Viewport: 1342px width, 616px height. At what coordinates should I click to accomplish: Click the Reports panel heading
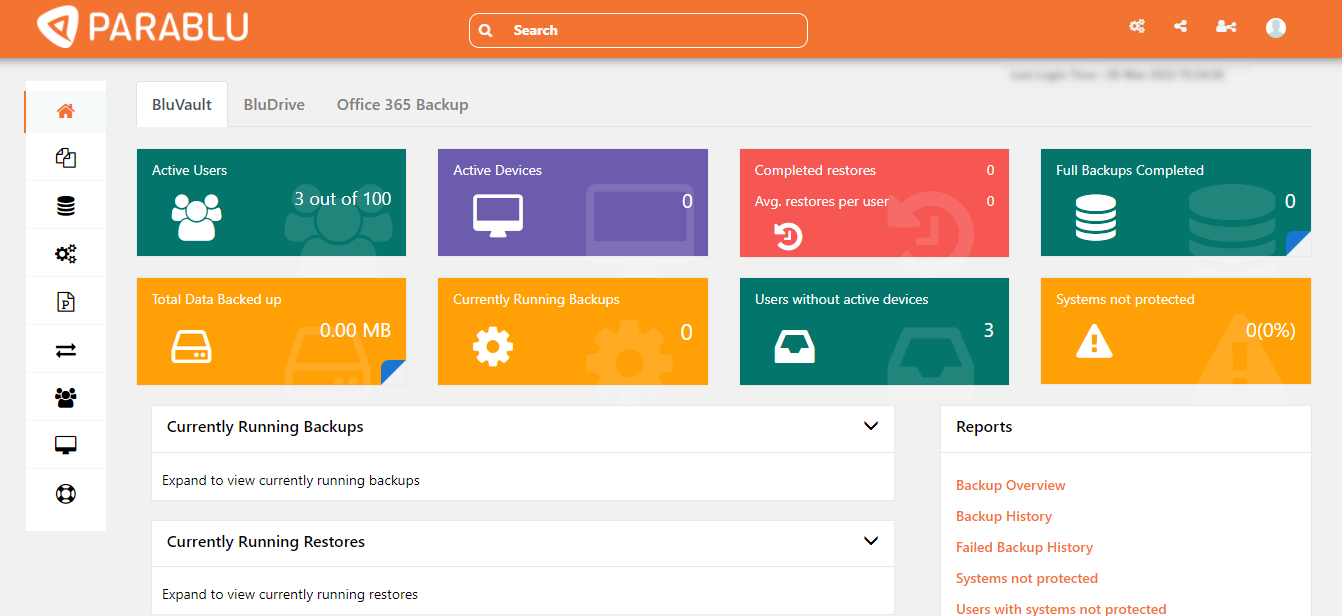[x=984, y=427]
